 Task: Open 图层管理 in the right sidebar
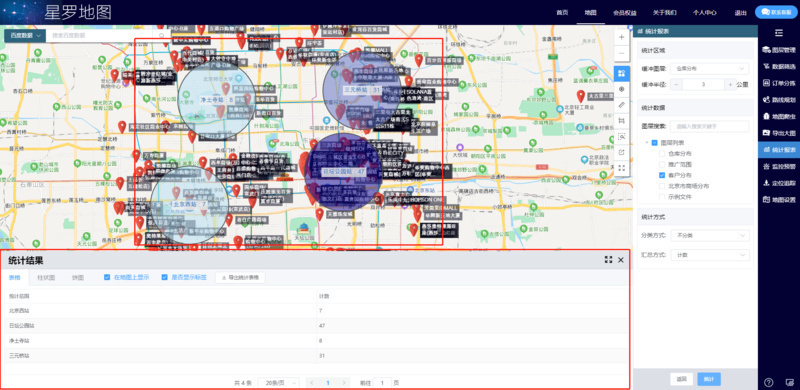[779, 50]
